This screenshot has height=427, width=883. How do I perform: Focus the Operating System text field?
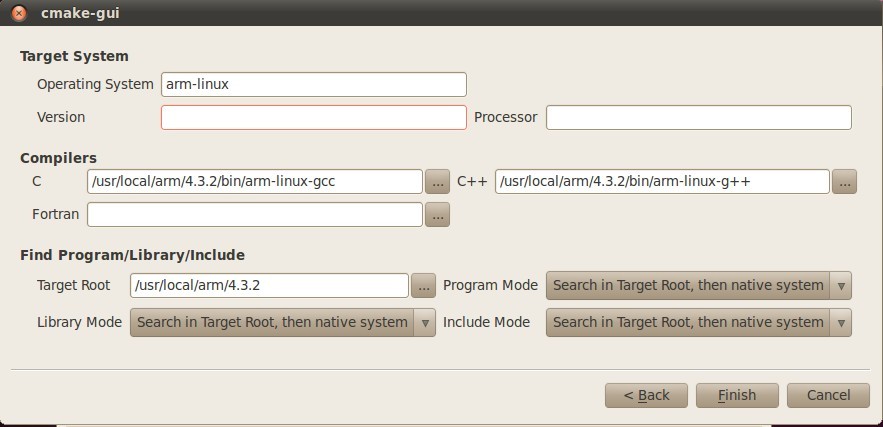click(314, 84)
